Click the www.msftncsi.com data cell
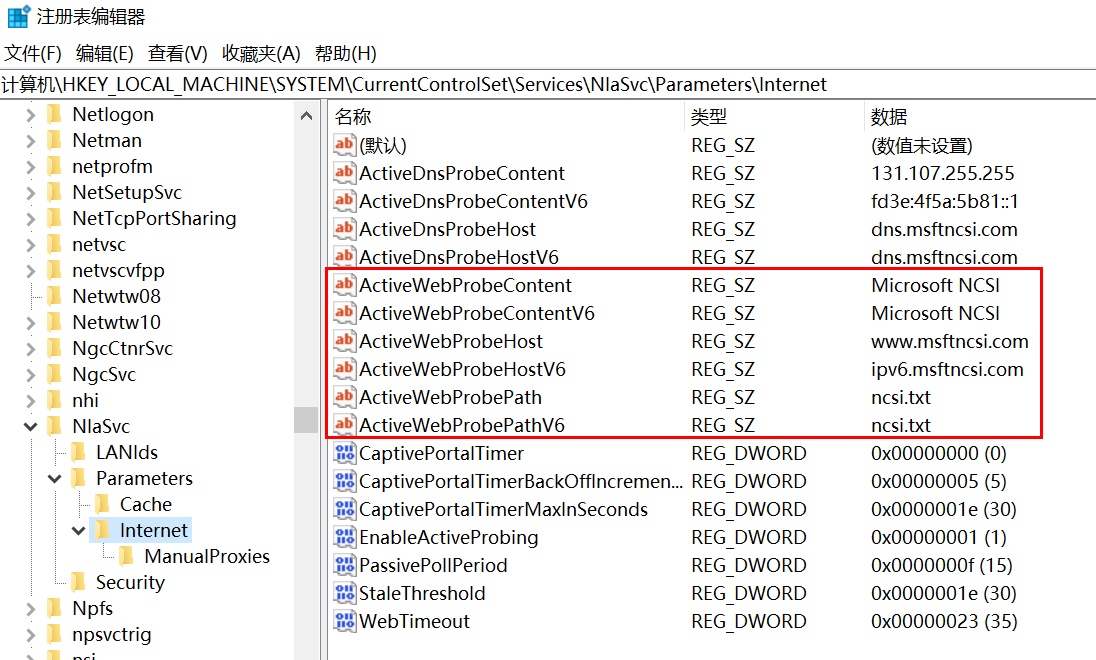 [949, 341]
